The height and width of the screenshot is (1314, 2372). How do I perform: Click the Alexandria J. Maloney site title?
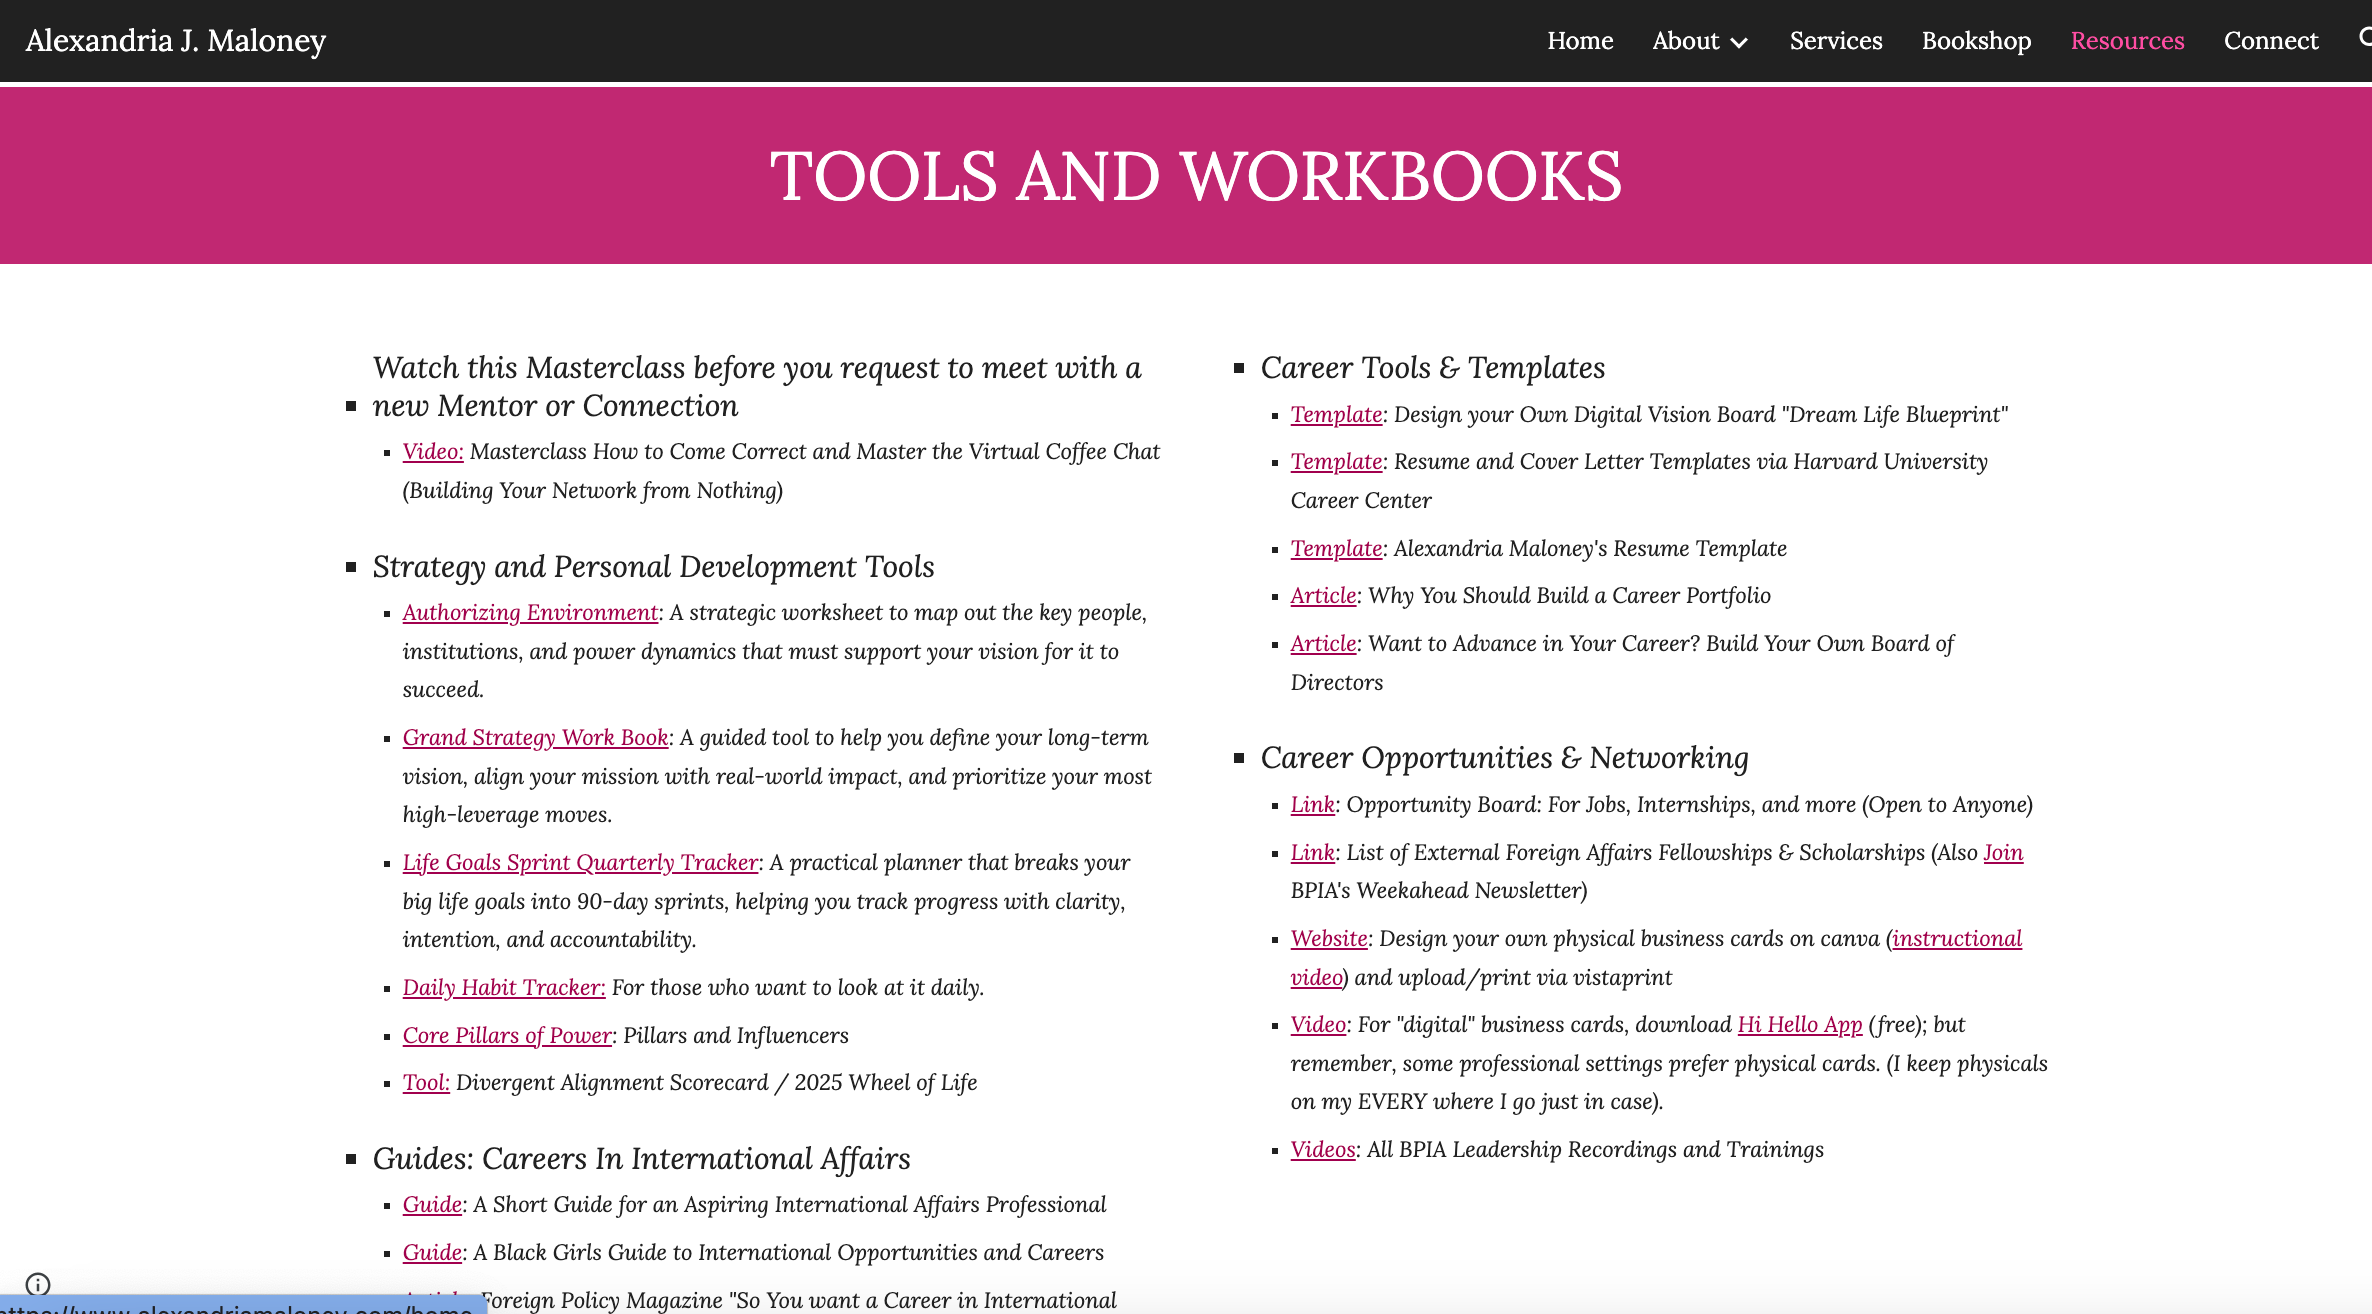176,41
